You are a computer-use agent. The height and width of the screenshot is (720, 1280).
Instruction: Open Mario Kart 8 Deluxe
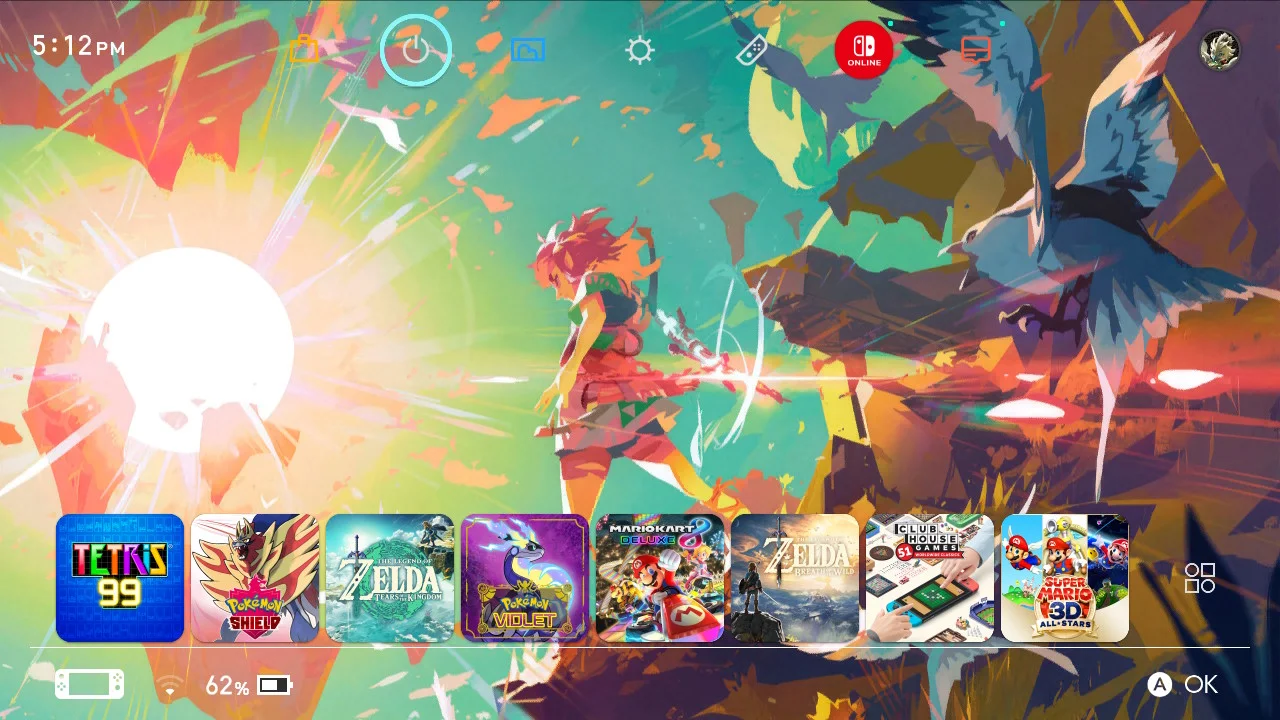(x=660, y=578)
